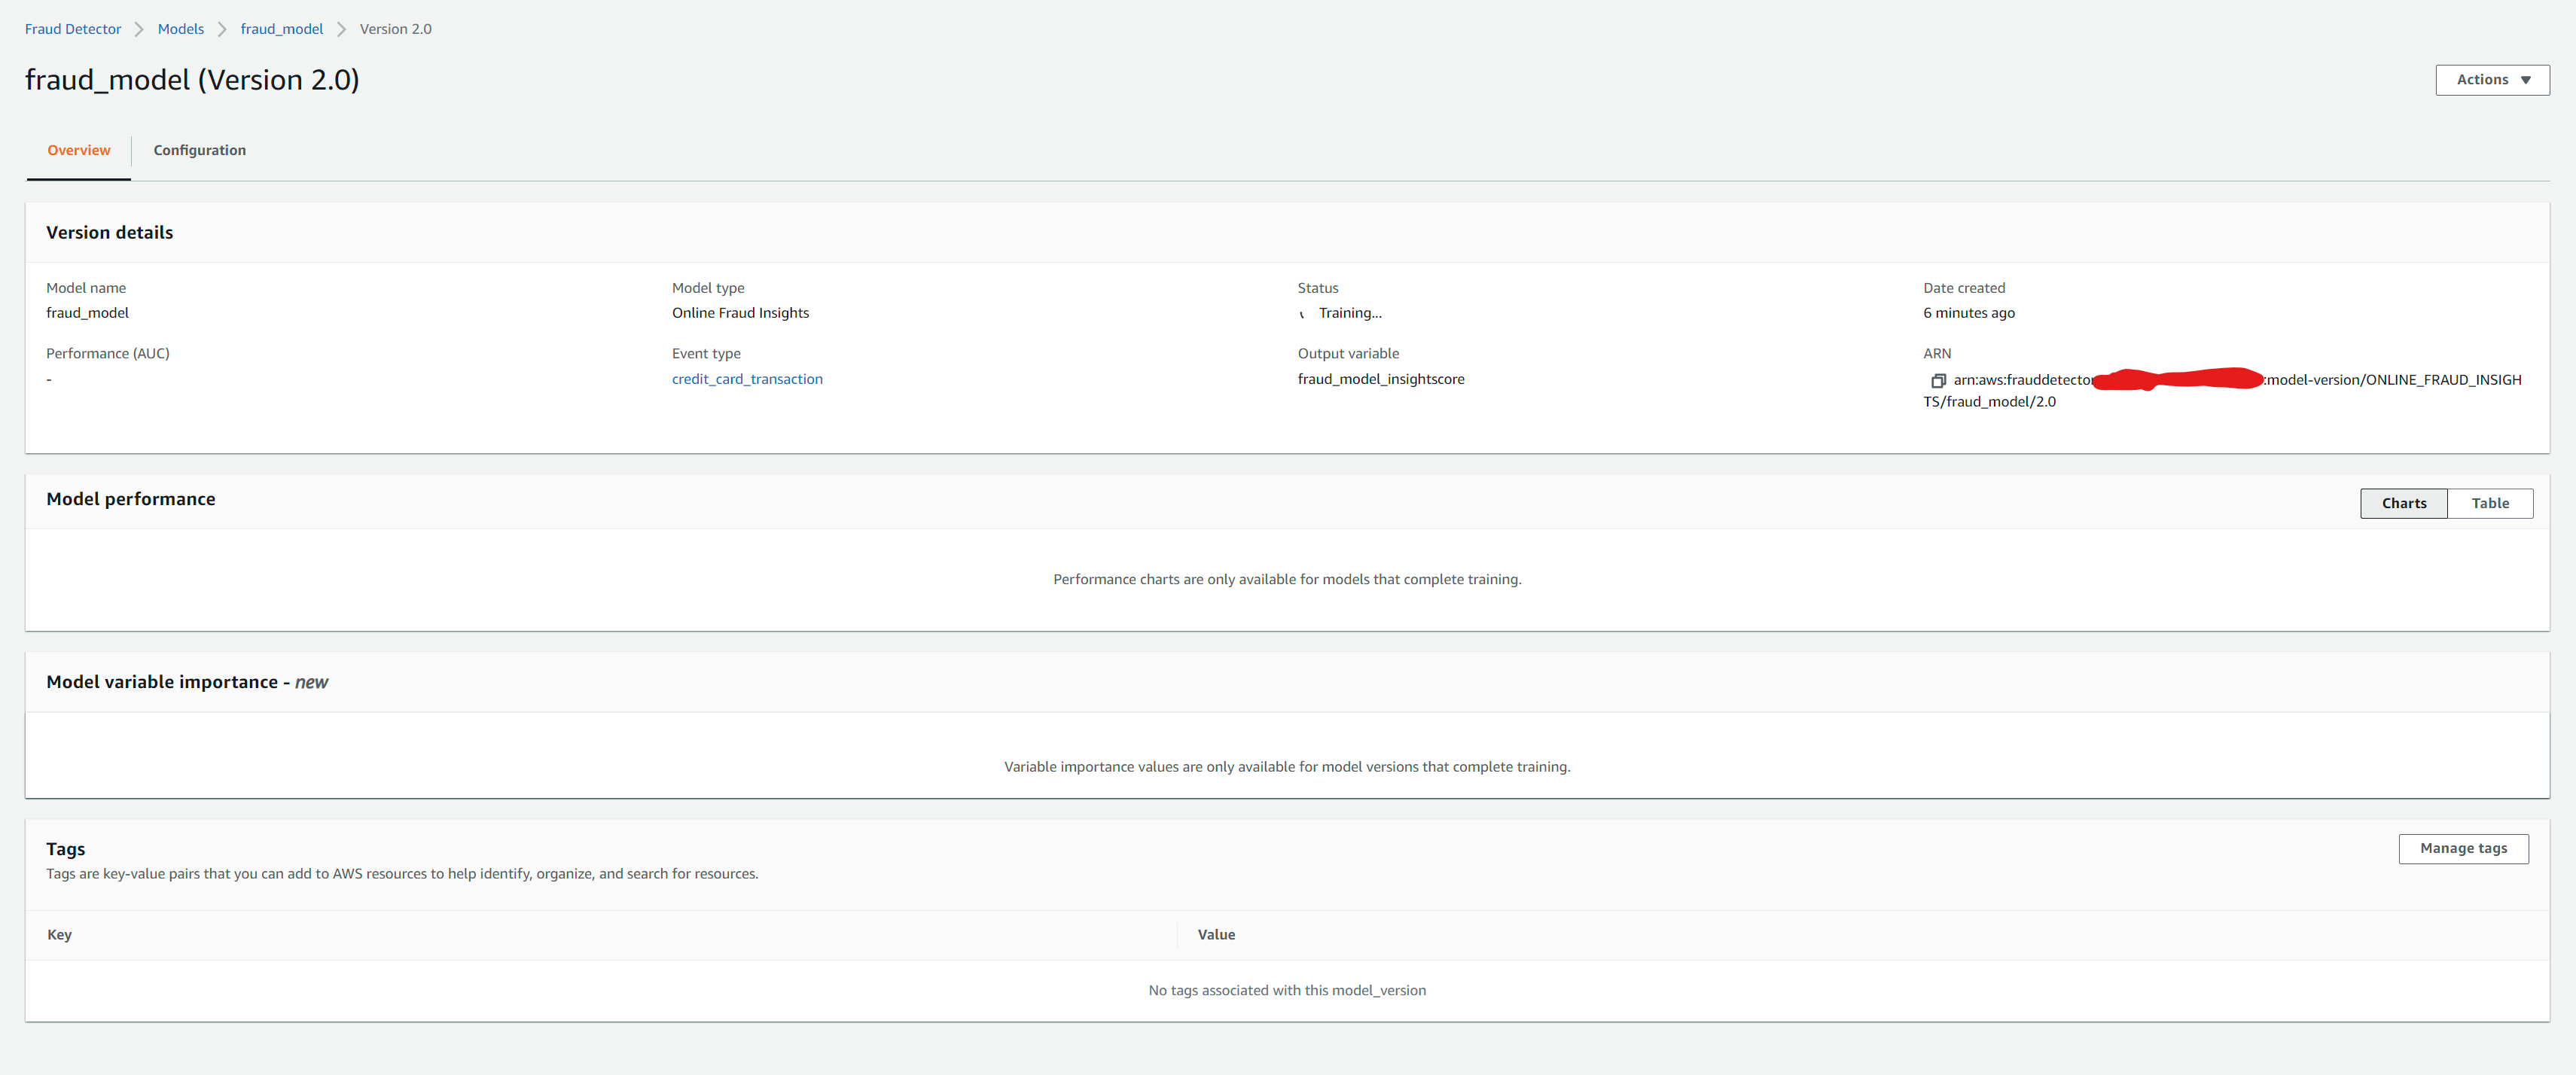2576x1075 pixels.
Task: Open the Actions dropdown menu
Action: pyautogui.click(x=2491, y=80)
